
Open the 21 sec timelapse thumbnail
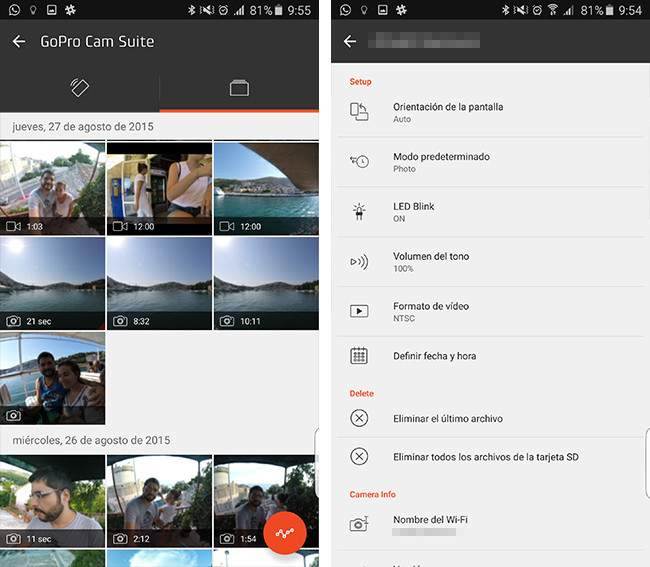(52, 284)
